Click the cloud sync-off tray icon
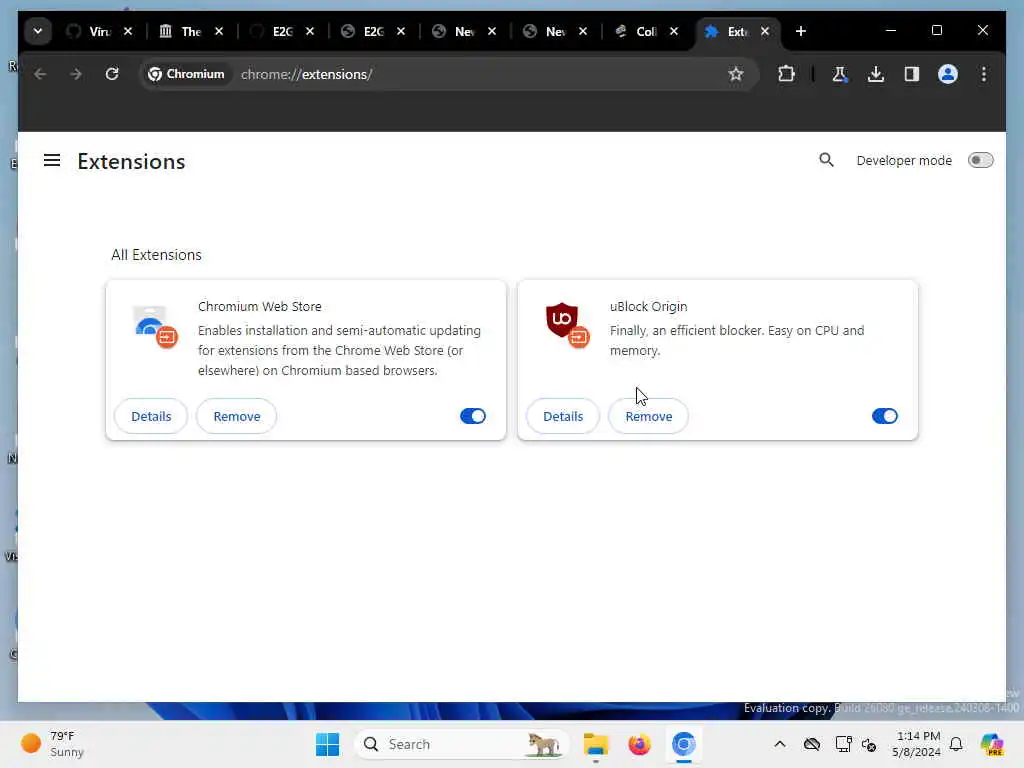Image resolution: width=1024 pixels, height=768 pixels. point(812,744)
